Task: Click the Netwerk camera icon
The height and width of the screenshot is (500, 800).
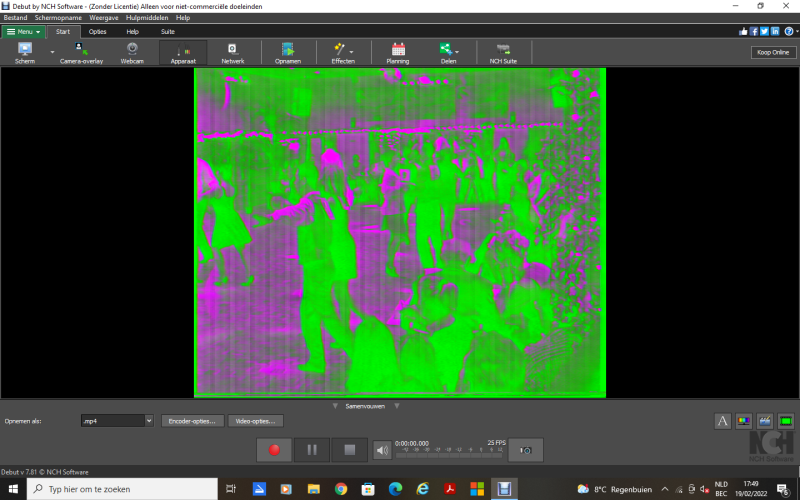Action: tap(232, 52)
